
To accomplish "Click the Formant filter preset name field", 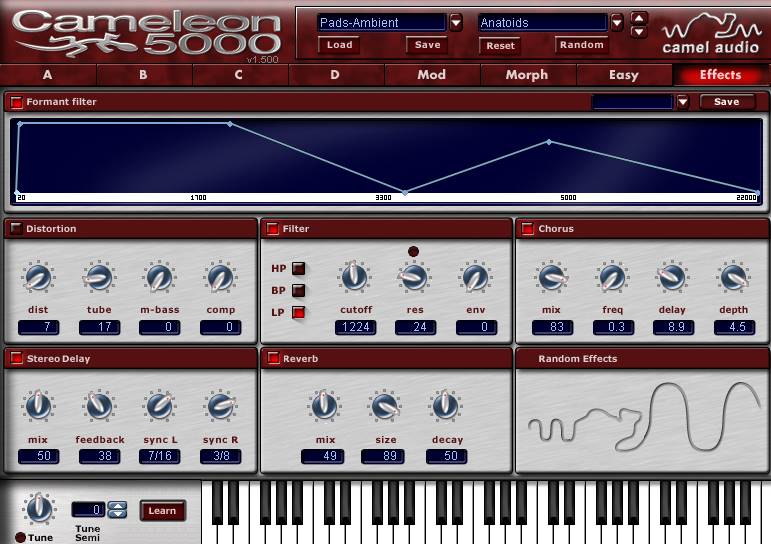I will point(633,102).
